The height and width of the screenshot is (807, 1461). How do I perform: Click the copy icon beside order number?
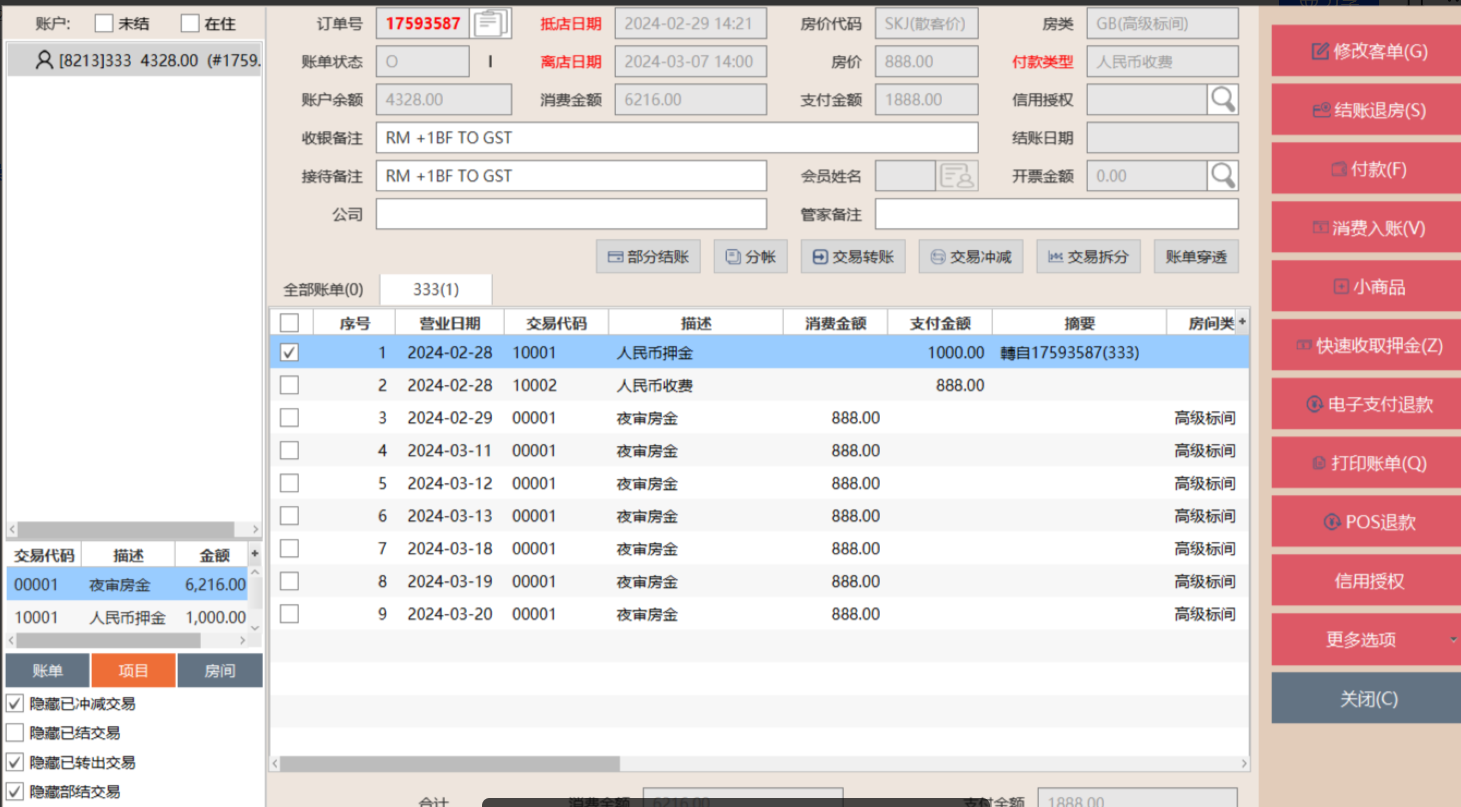click(x=490, y=23)
